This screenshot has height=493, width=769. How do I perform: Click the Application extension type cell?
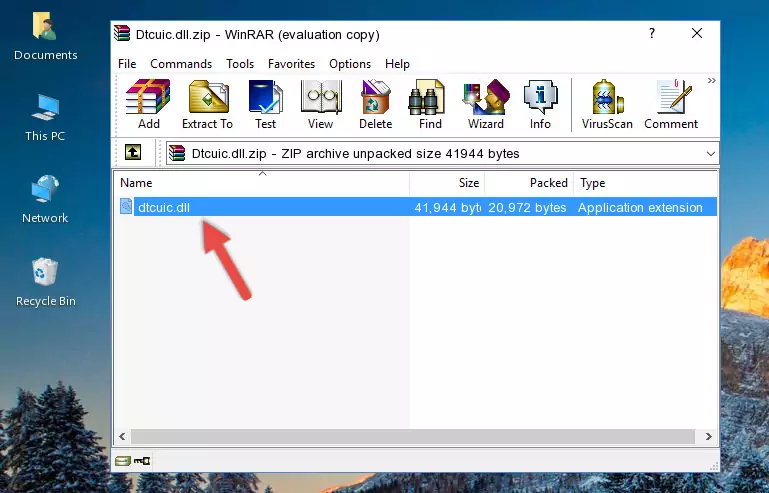coord(640,208)
